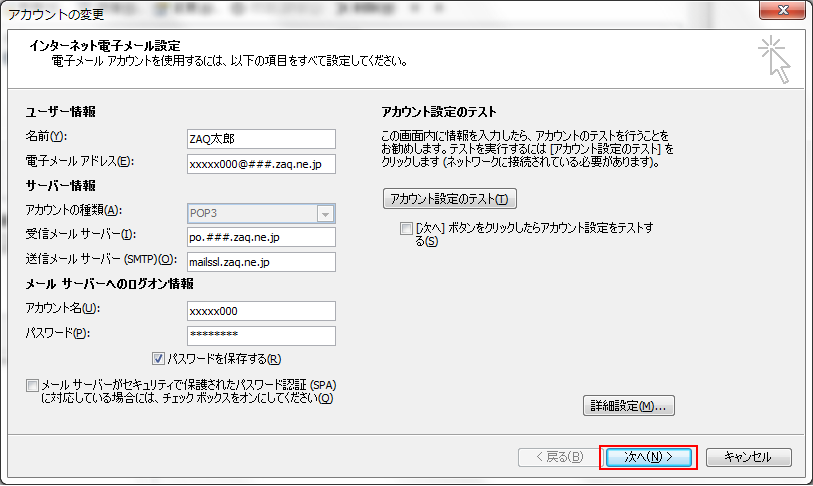Click the パスワード input field
This screenshot has width=813, height=486.
261,336
